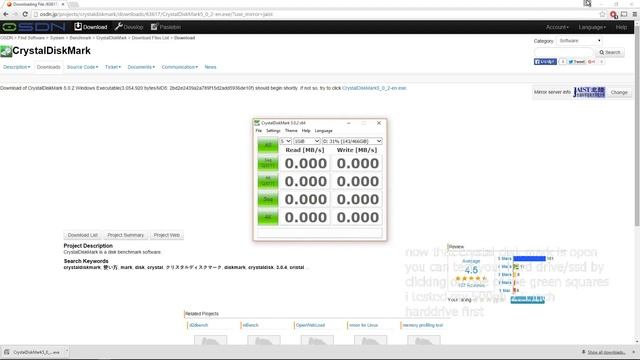The width and height of the screenshot is (640, 360).
Task: Open the browser menu icon
Action: pos(635,14)
